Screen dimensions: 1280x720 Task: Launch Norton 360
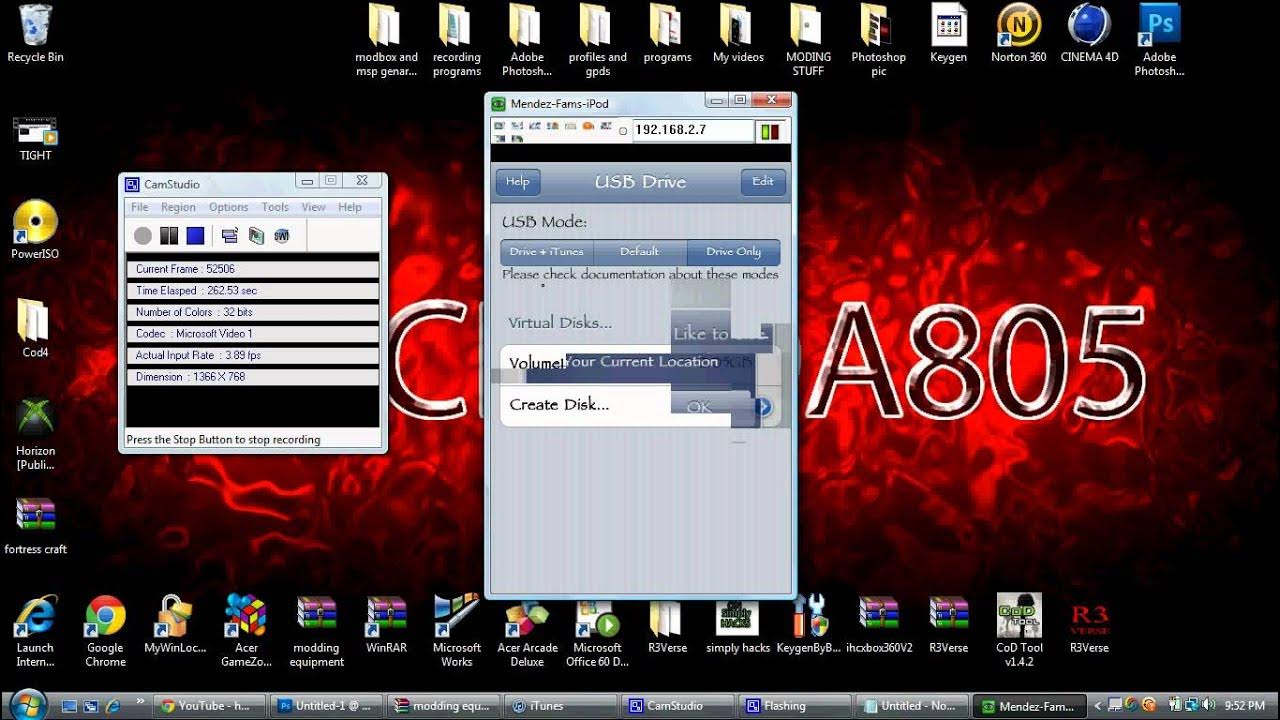1019,34
